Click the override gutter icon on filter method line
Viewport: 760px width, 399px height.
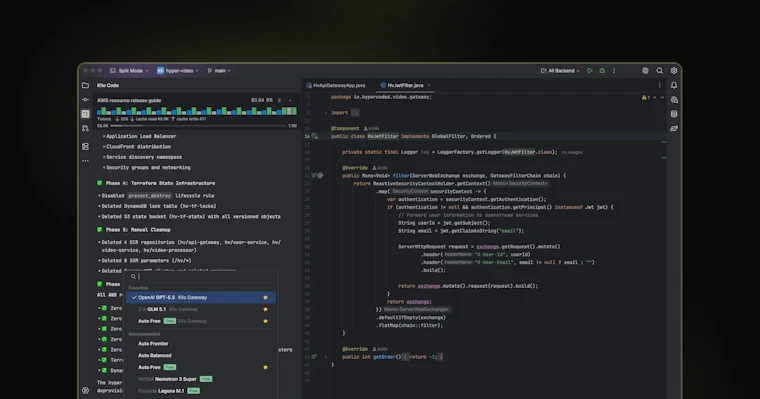point(314,176)
